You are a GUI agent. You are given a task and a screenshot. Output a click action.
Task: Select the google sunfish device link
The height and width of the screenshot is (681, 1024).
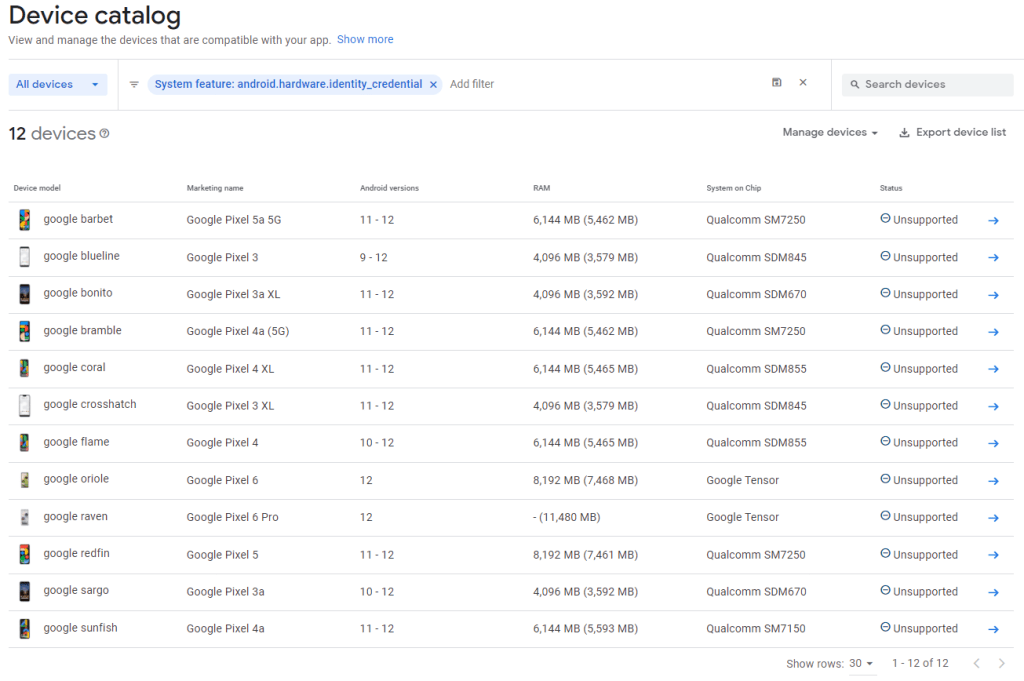80,628
